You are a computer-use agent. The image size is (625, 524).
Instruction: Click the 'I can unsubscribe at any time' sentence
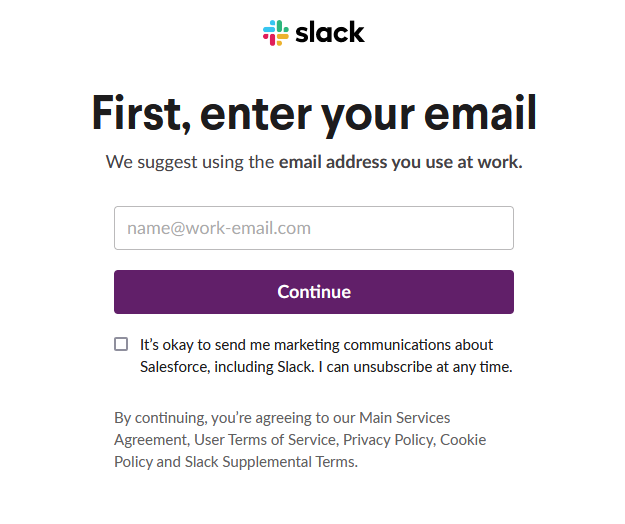click(415, 367)
